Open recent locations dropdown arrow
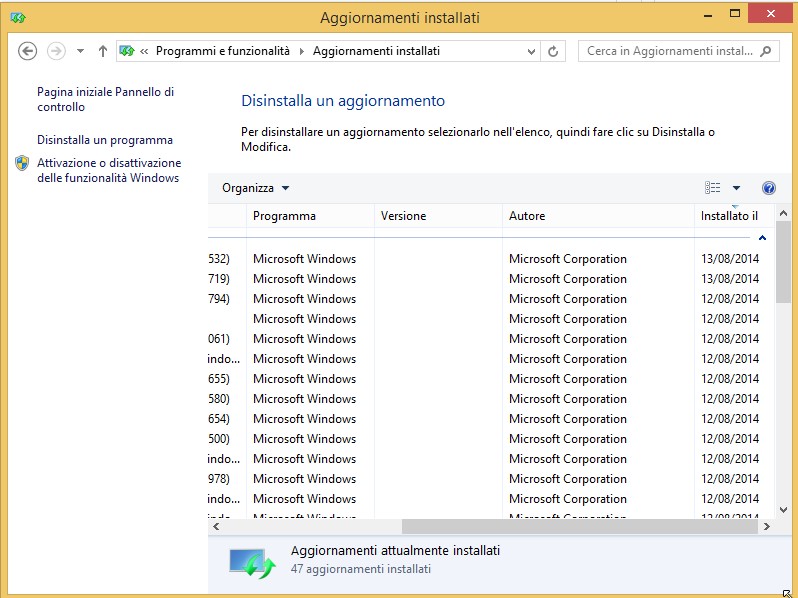798x598 pixels. pos(80,51)
